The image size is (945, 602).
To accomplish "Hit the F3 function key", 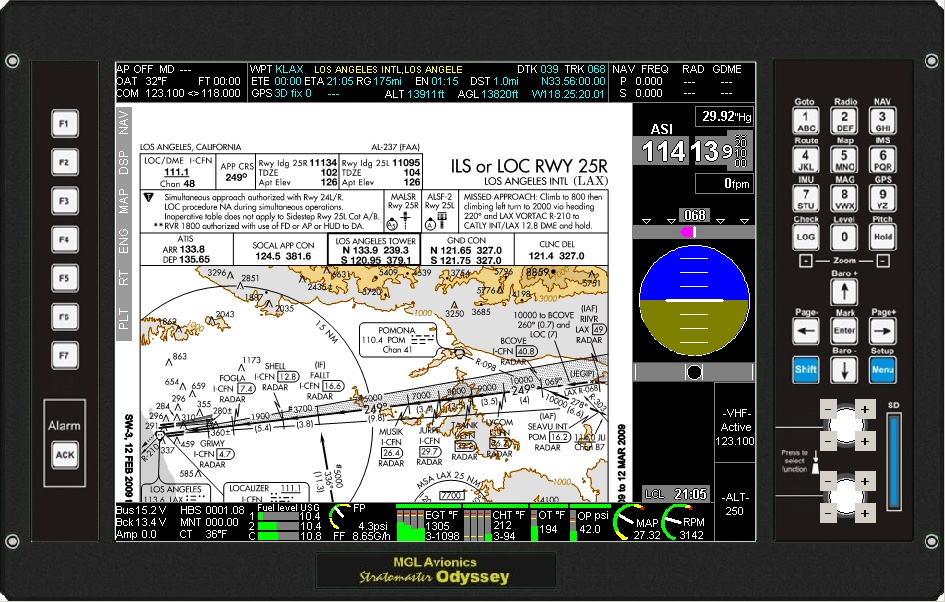I will (64, 201).
